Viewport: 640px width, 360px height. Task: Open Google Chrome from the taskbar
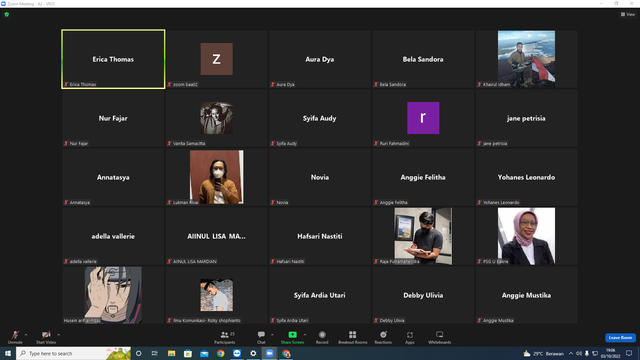(x=220, y=353)
